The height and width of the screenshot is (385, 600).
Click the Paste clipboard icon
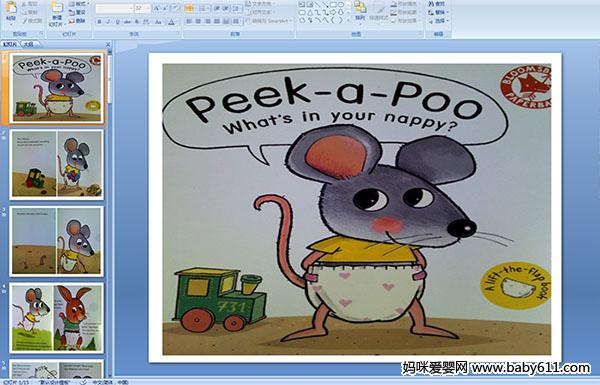(x=11, y=9)
